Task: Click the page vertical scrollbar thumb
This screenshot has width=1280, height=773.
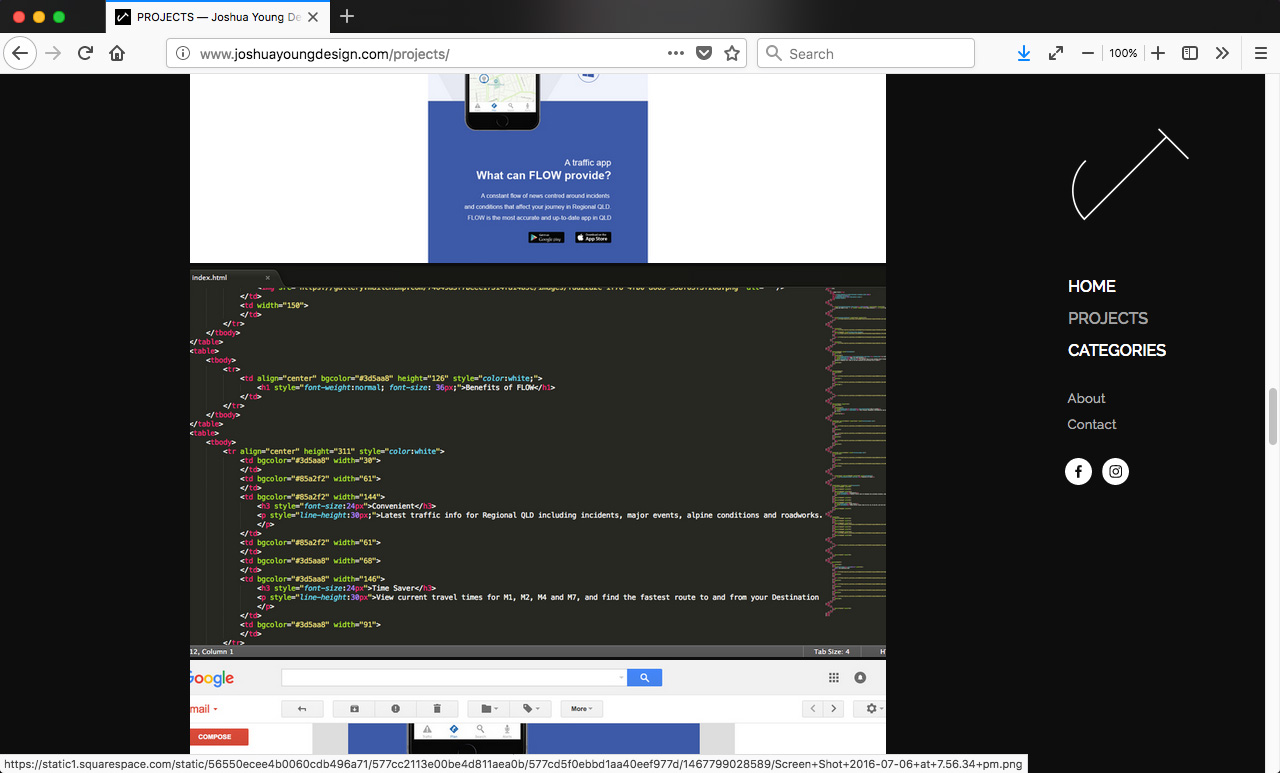Action: point(1273,416)
